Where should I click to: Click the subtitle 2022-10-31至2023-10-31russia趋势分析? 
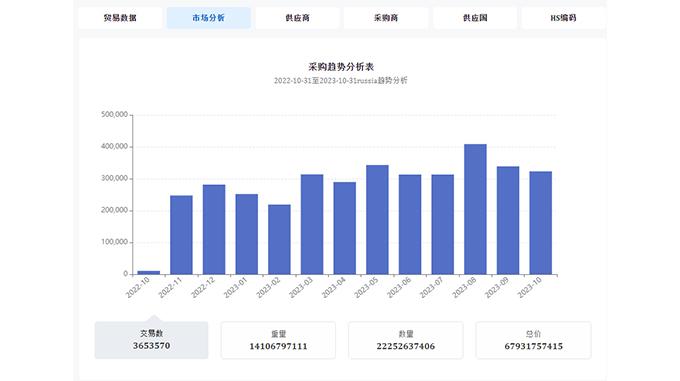(x=340, y=81)
